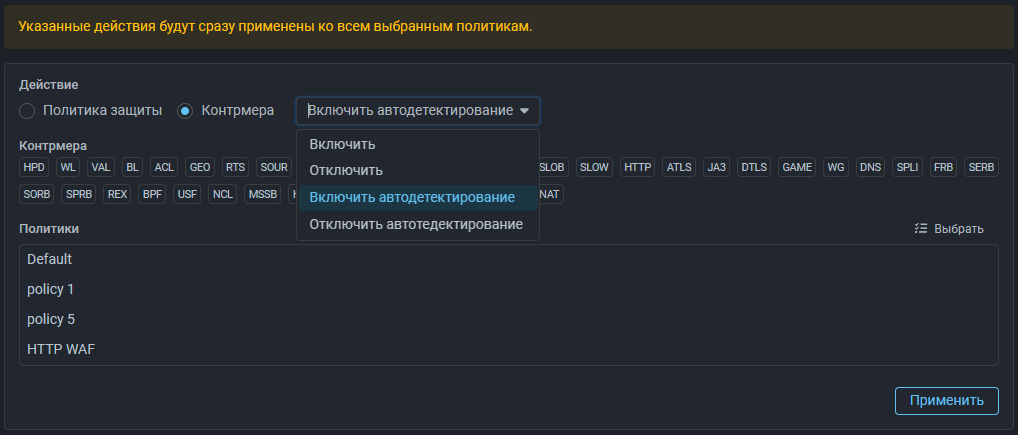Select highlighted Включить автодетектирование menu item
This screenshot has height=435, width=1018.
[x=412, y=198]
